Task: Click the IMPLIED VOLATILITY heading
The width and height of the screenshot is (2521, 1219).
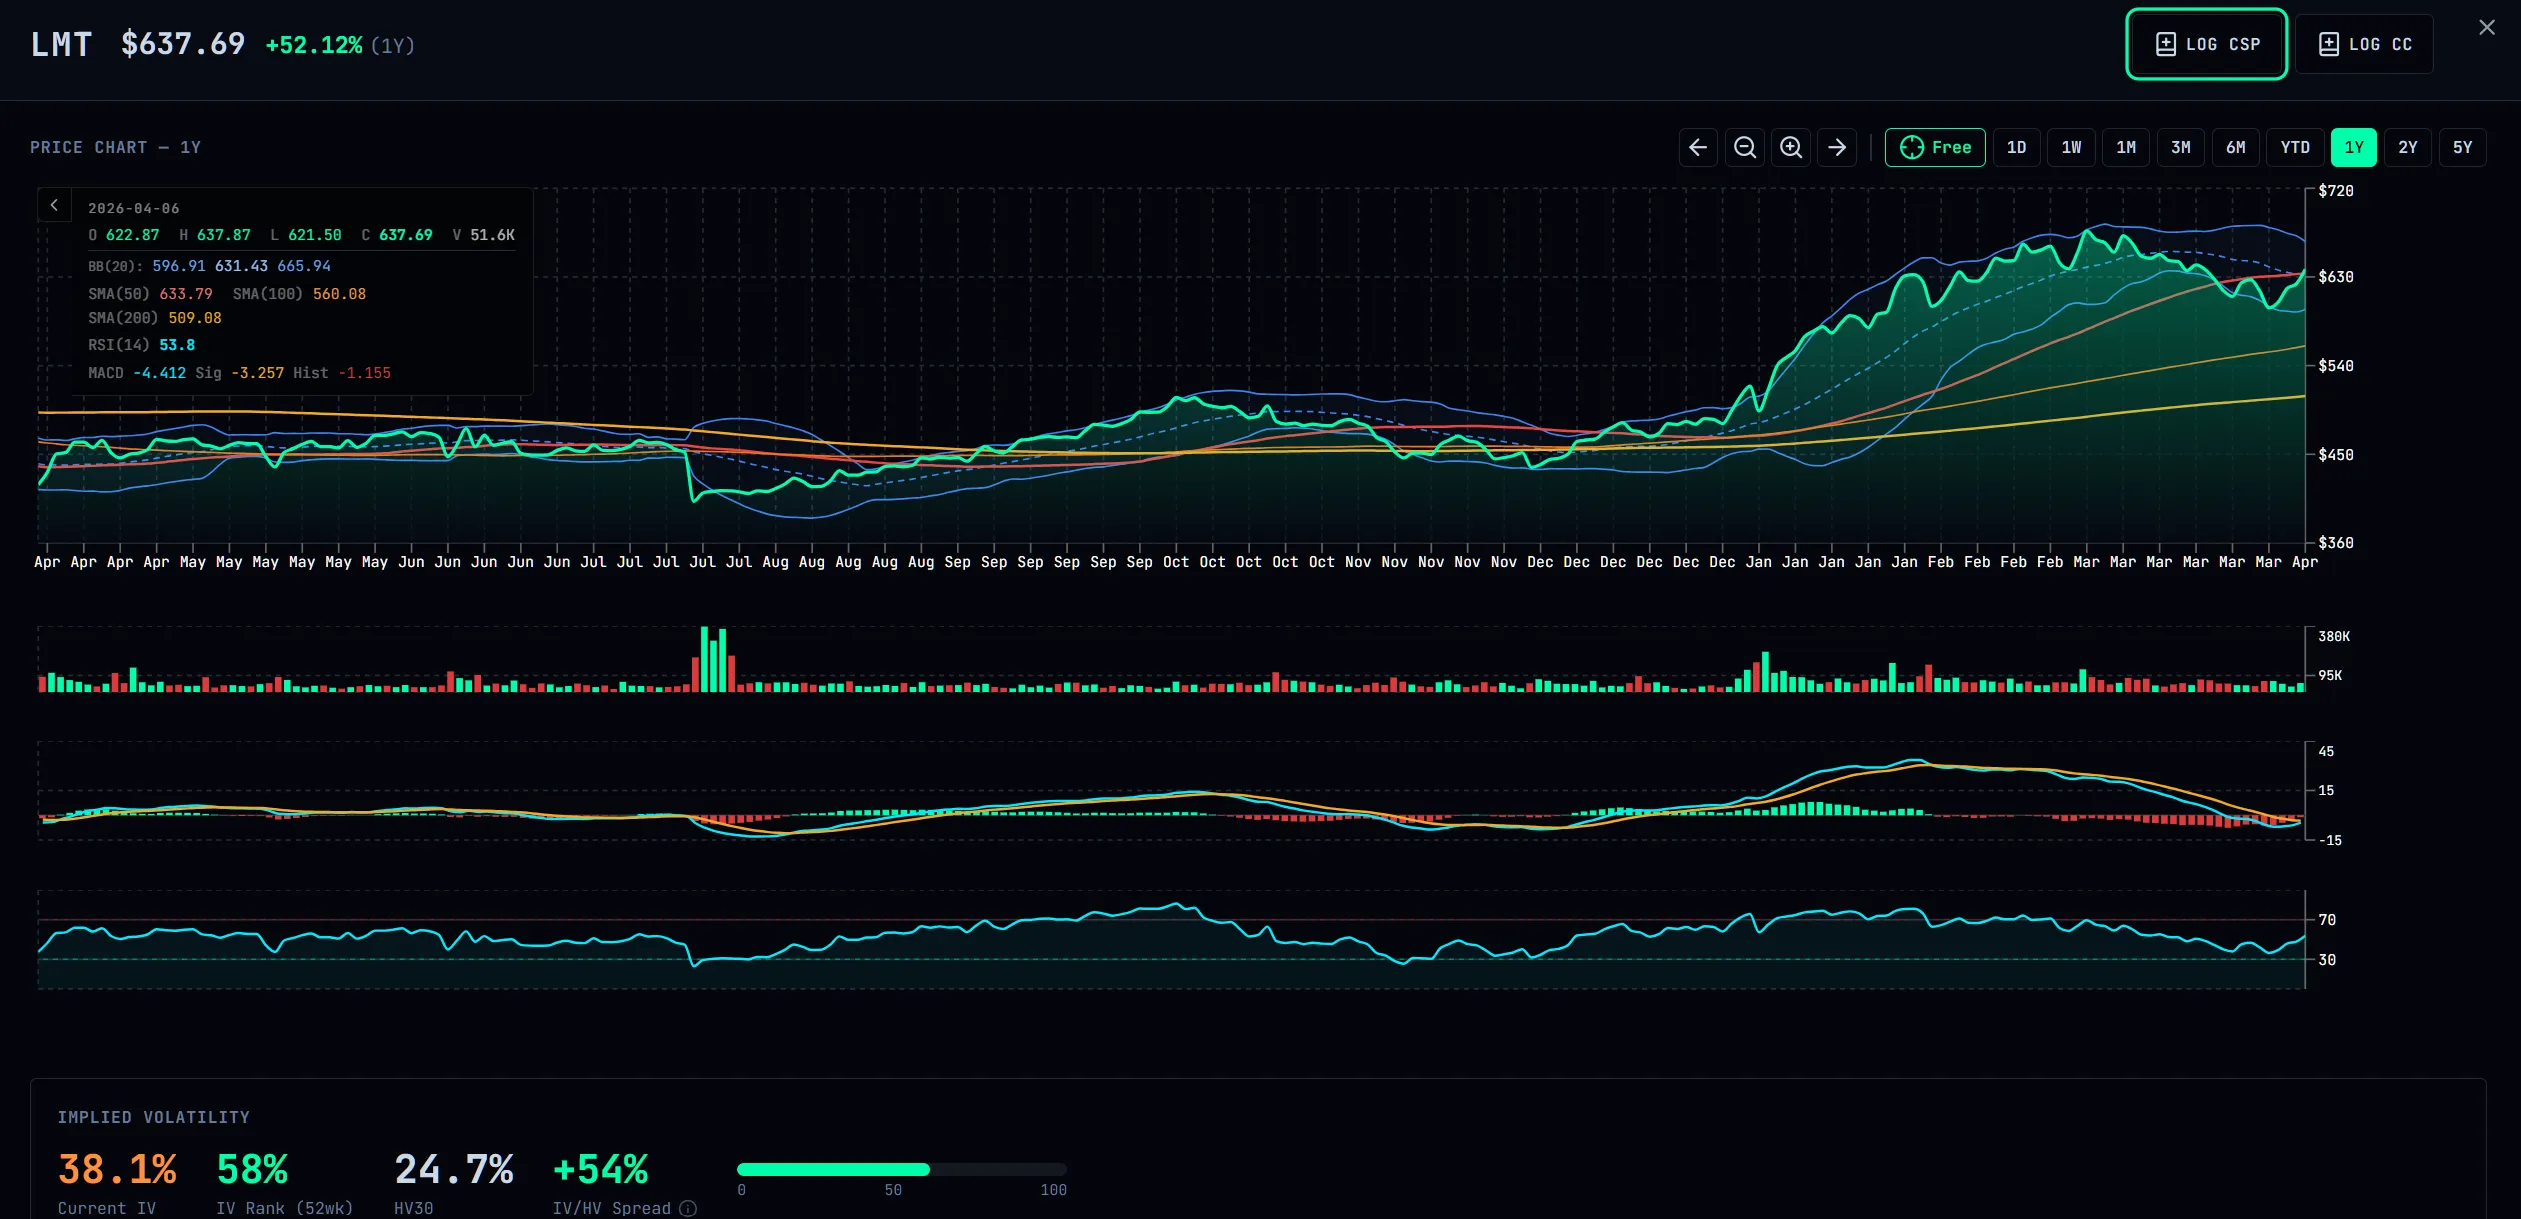Action: point(154,1117)
